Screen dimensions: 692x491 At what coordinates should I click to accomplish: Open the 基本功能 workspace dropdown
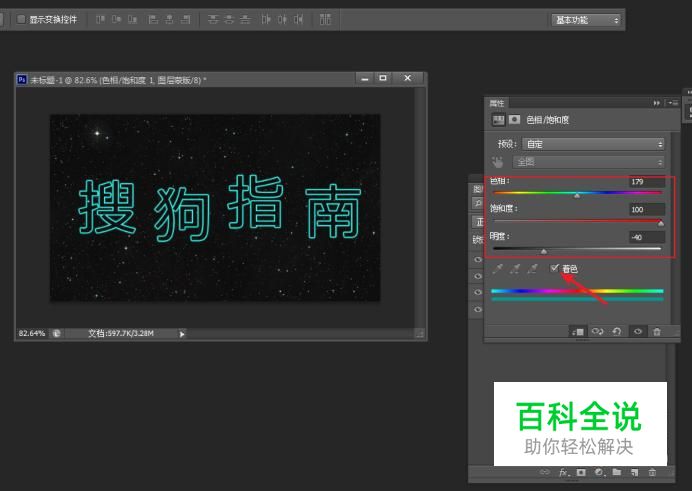click(x=587, y=20)
